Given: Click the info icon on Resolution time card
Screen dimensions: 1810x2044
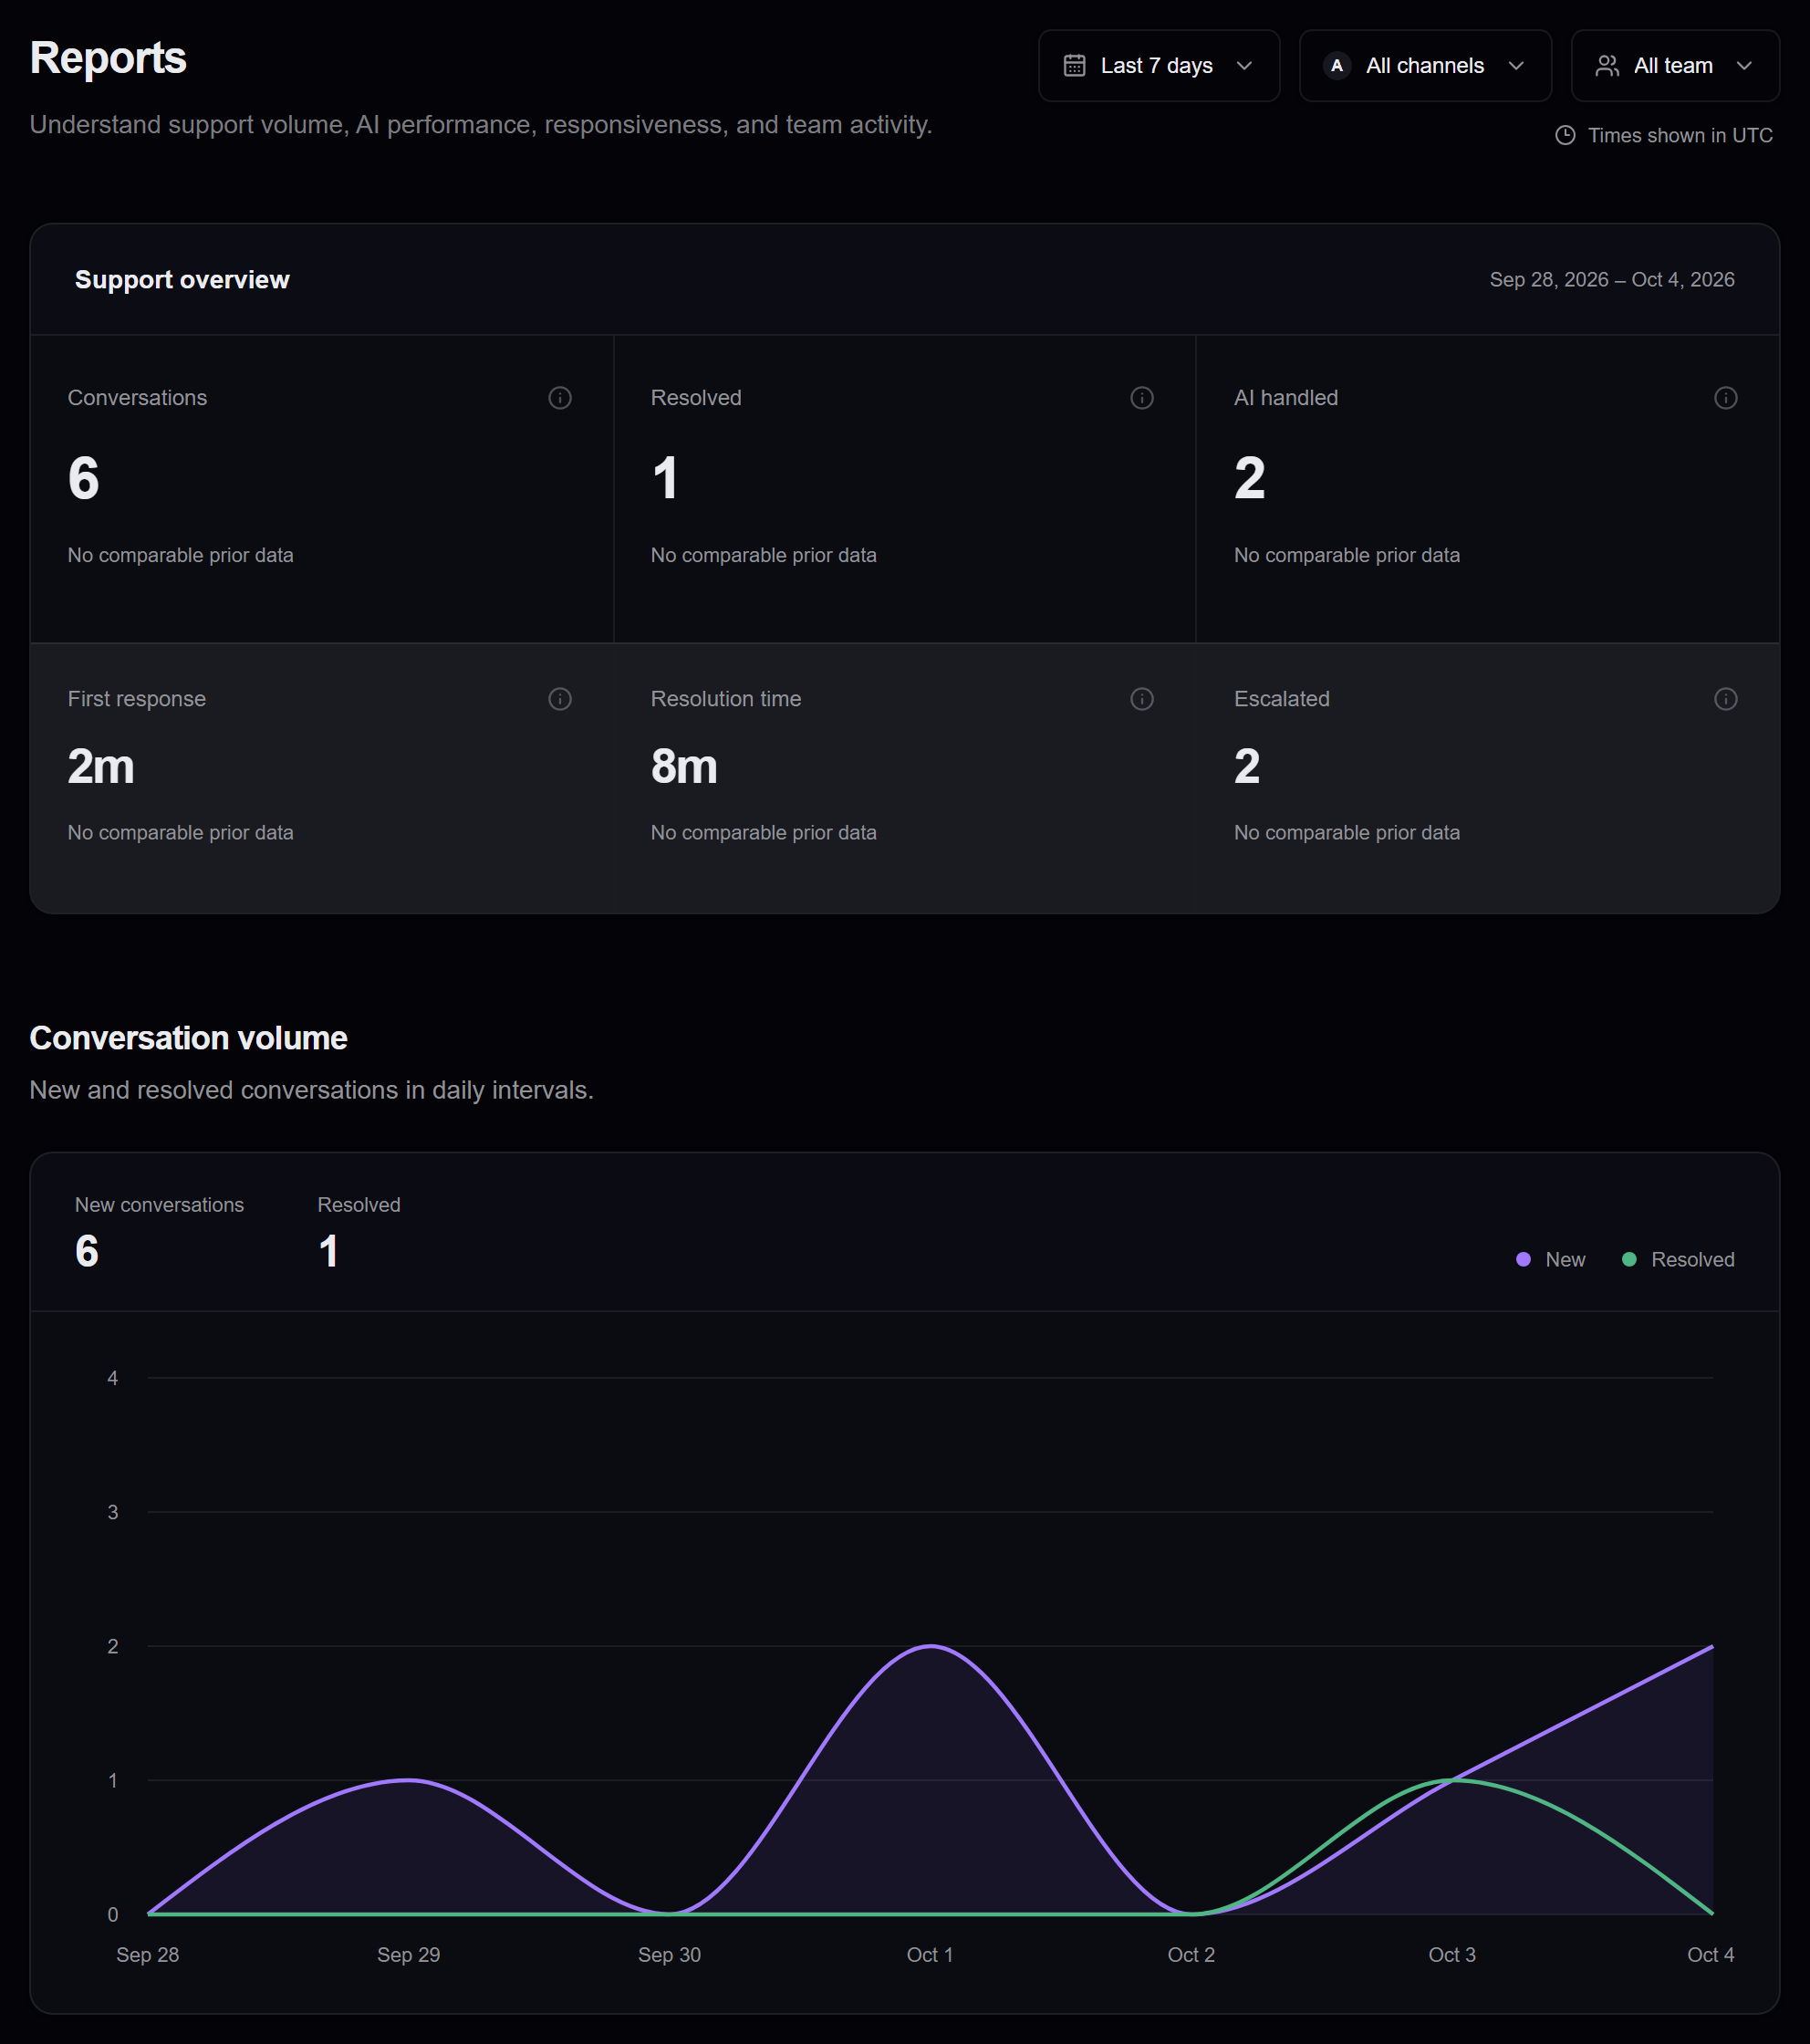Looking at the screenshot, I should coord(1142,699).
